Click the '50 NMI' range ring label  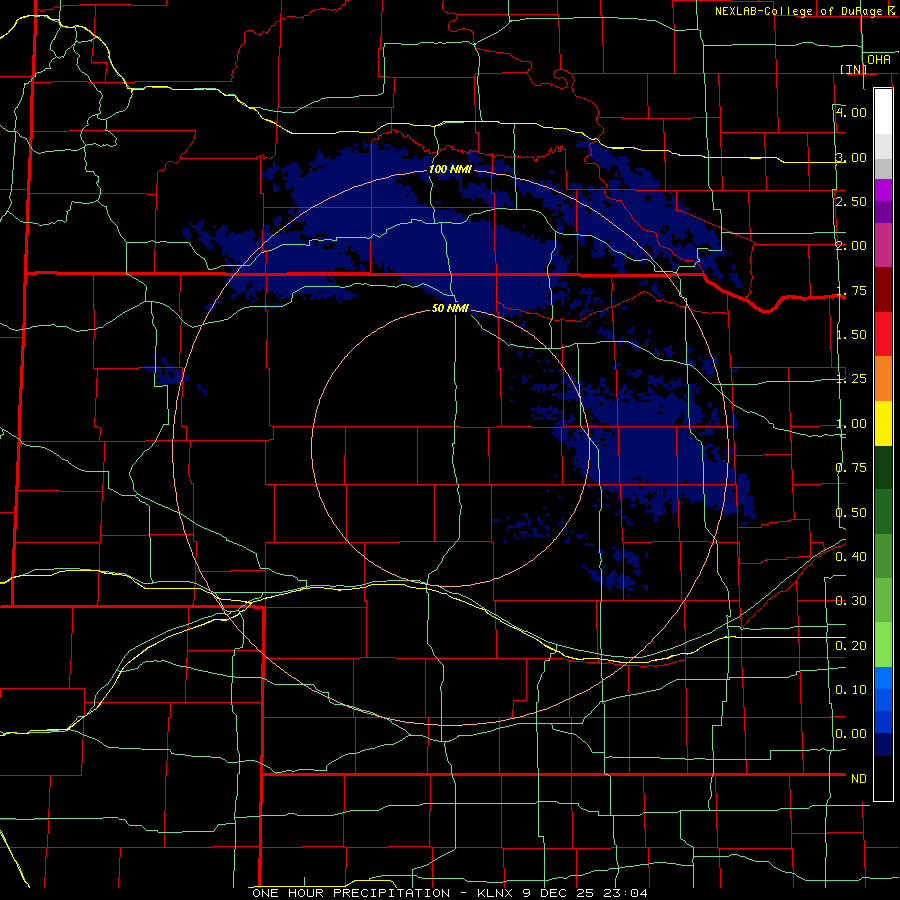pyautogui.click(x=450, y=309)
